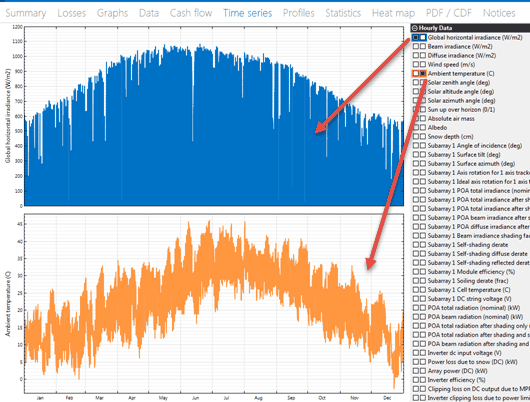
Task: Tick left checkbox for Snow depth (cm)
Action: click(416, 136)
